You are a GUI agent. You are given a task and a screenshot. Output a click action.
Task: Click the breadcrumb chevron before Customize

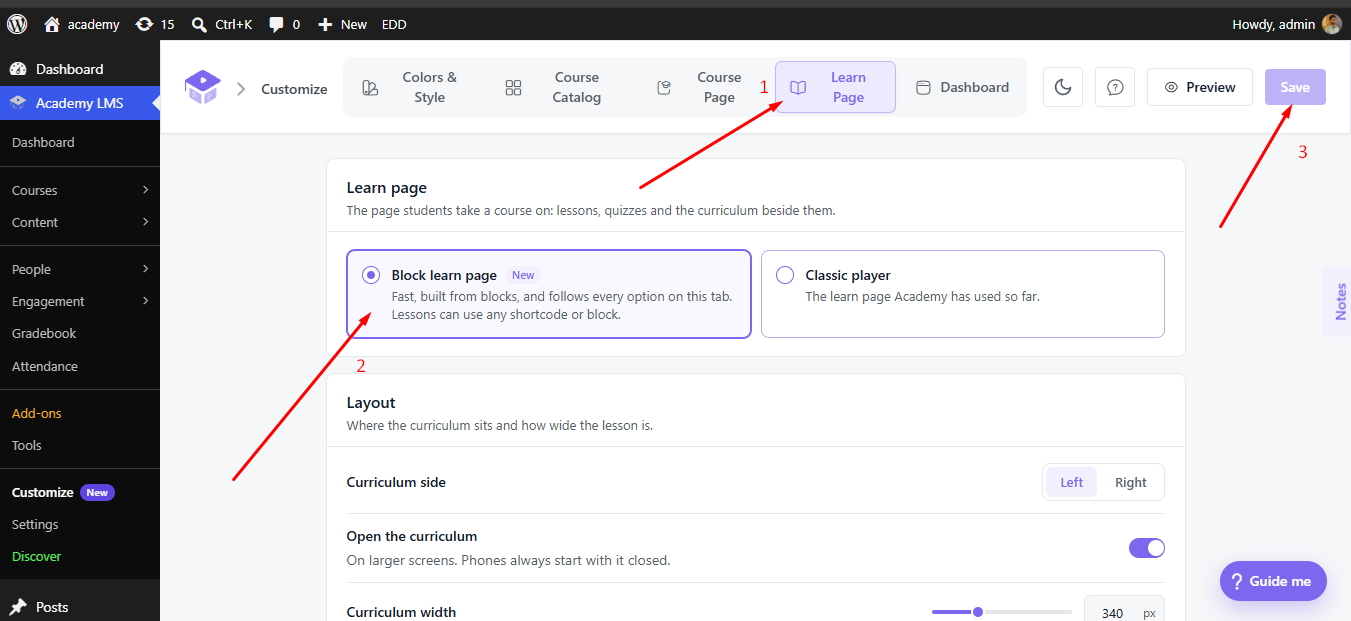point(241,89)
